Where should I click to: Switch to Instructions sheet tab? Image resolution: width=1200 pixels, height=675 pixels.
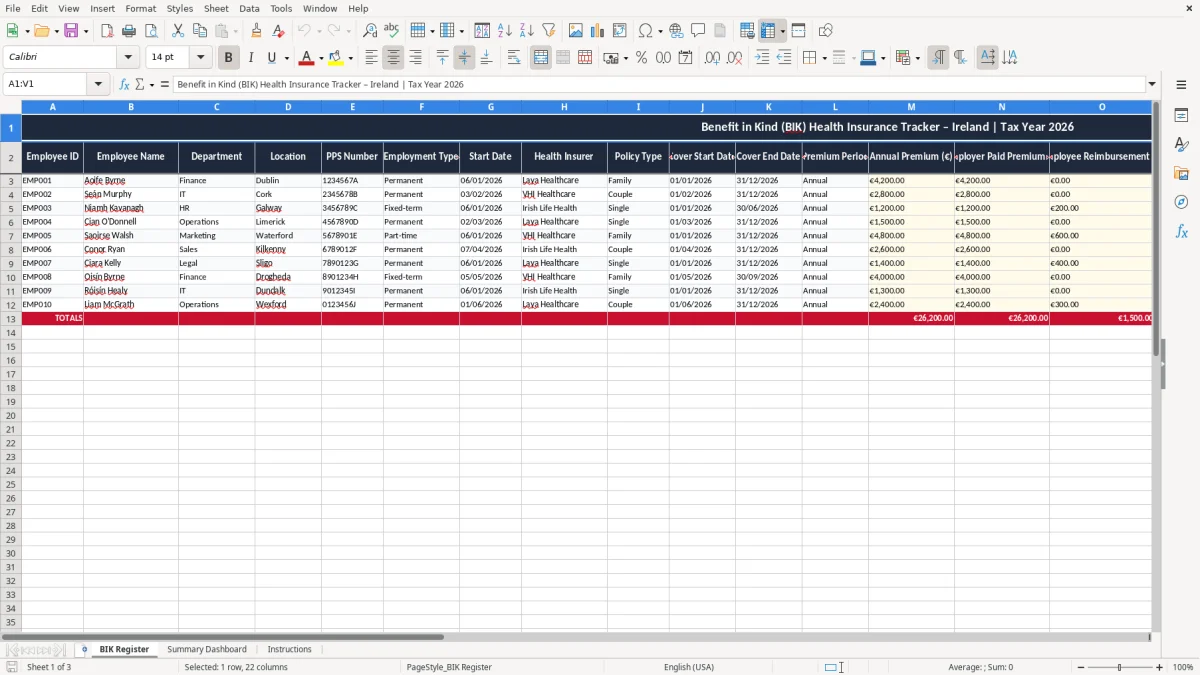click(290, 649)
